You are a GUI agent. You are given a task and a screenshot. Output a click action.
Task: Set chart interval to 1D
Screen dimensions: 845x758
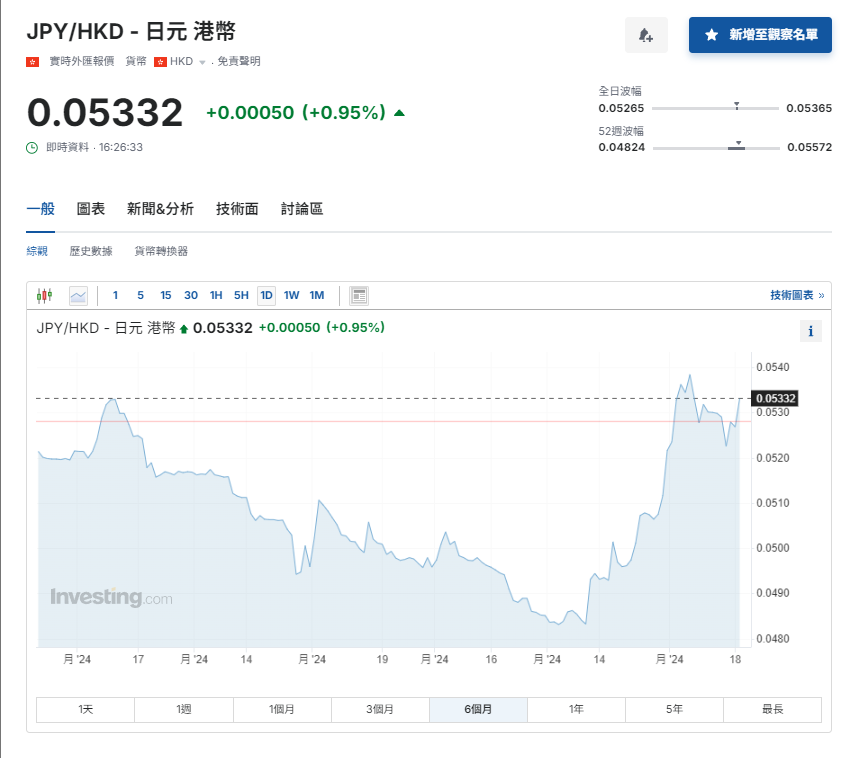pos(266,295)
